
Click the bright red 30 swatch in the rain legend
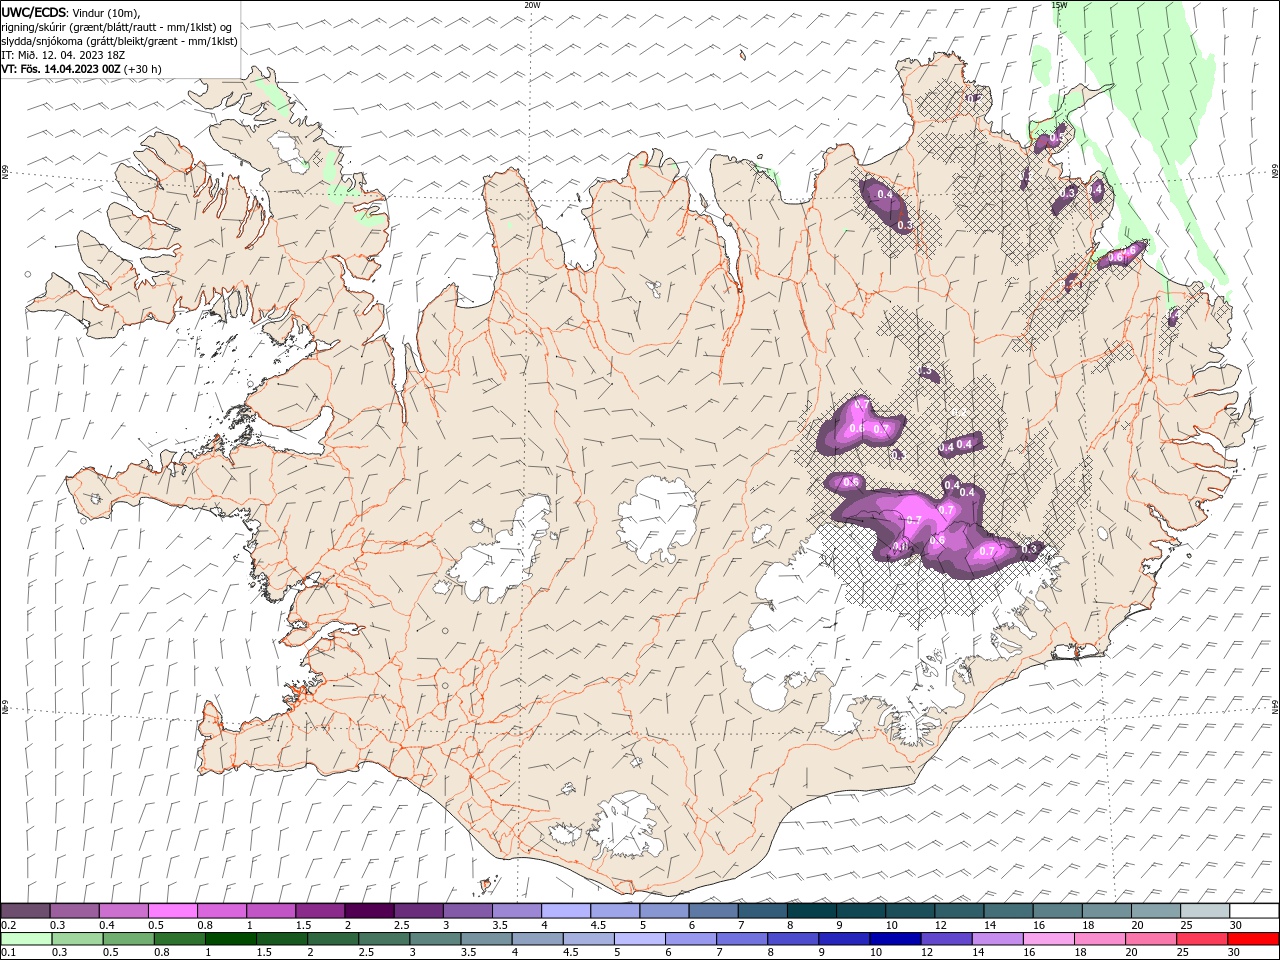(1254, 939)
